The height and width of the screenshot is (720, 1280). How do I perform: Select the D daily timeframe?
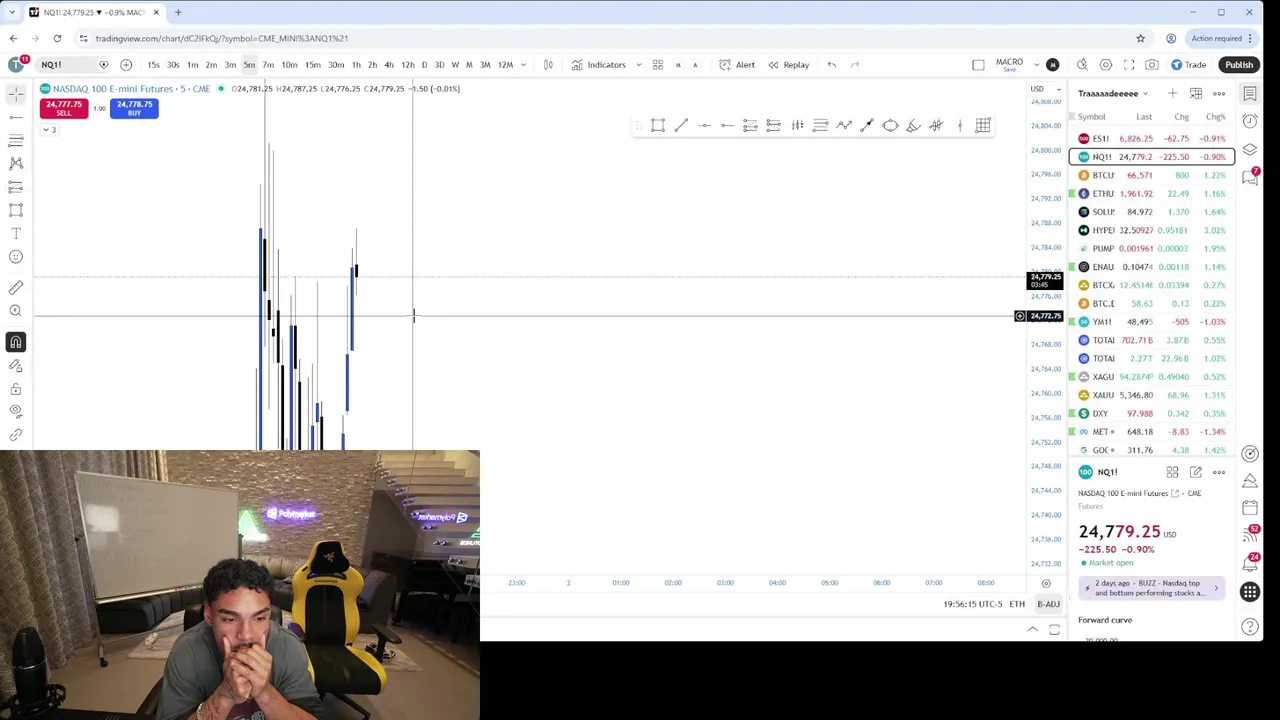(x=424, y=65)
